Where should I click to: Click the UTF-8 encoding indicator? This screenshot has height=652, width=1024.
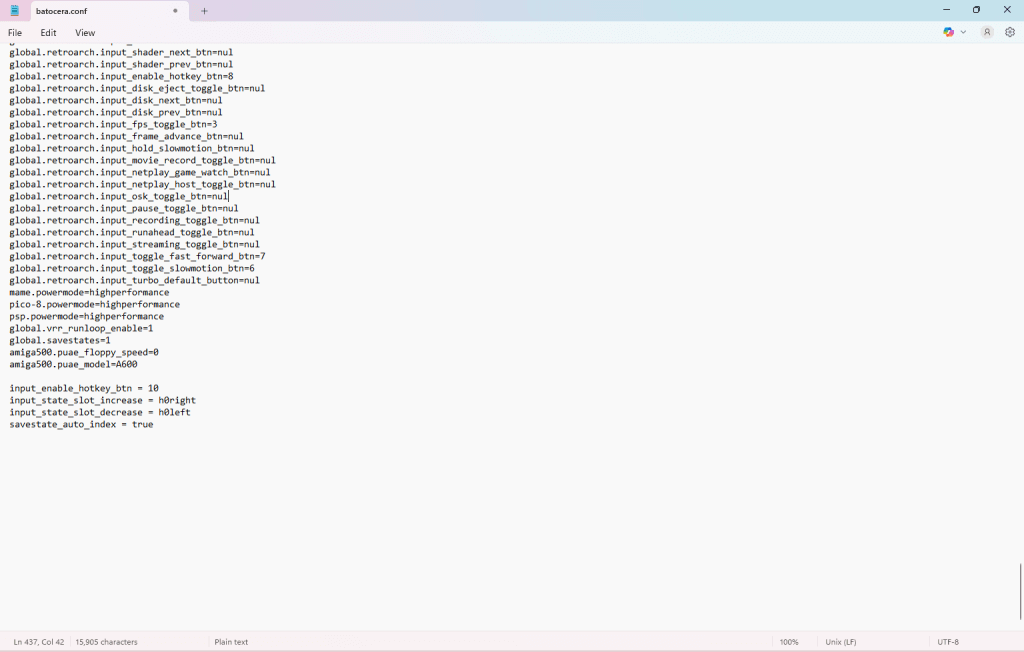coord(950,641)
